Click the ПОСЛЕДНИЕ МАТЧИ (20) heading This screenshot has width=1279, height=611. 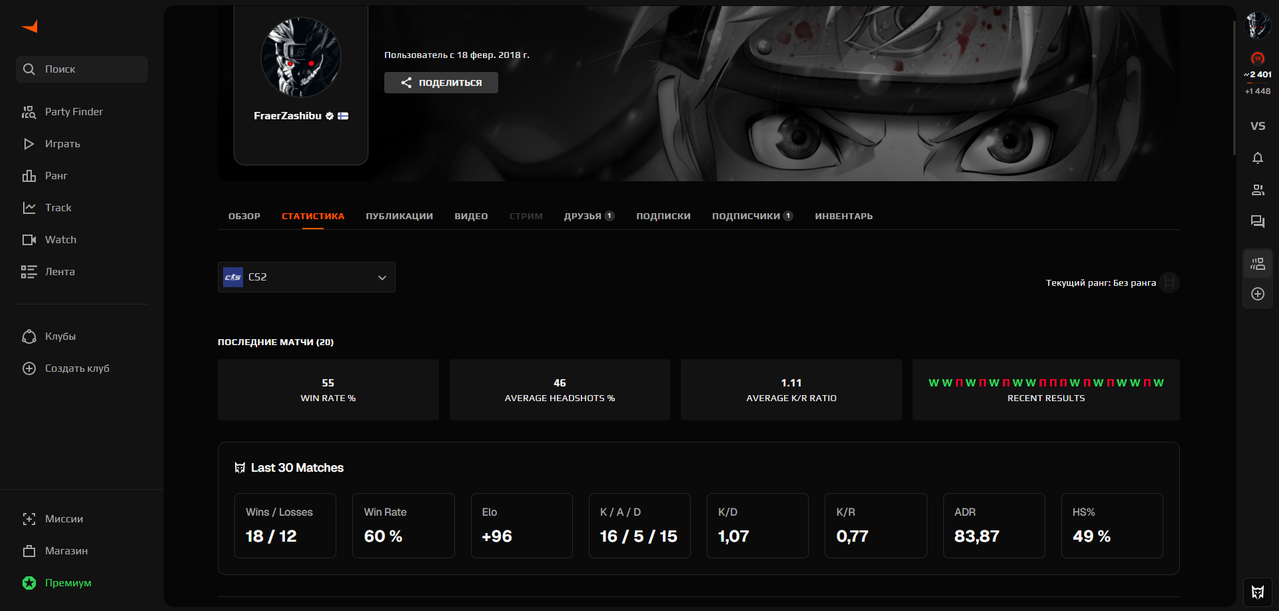[x=276, y=342]
